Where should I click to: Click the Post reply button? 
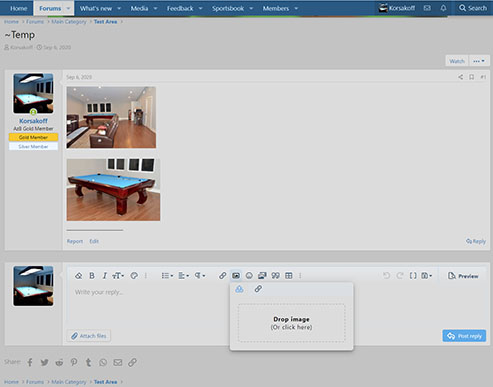(464, 336)
